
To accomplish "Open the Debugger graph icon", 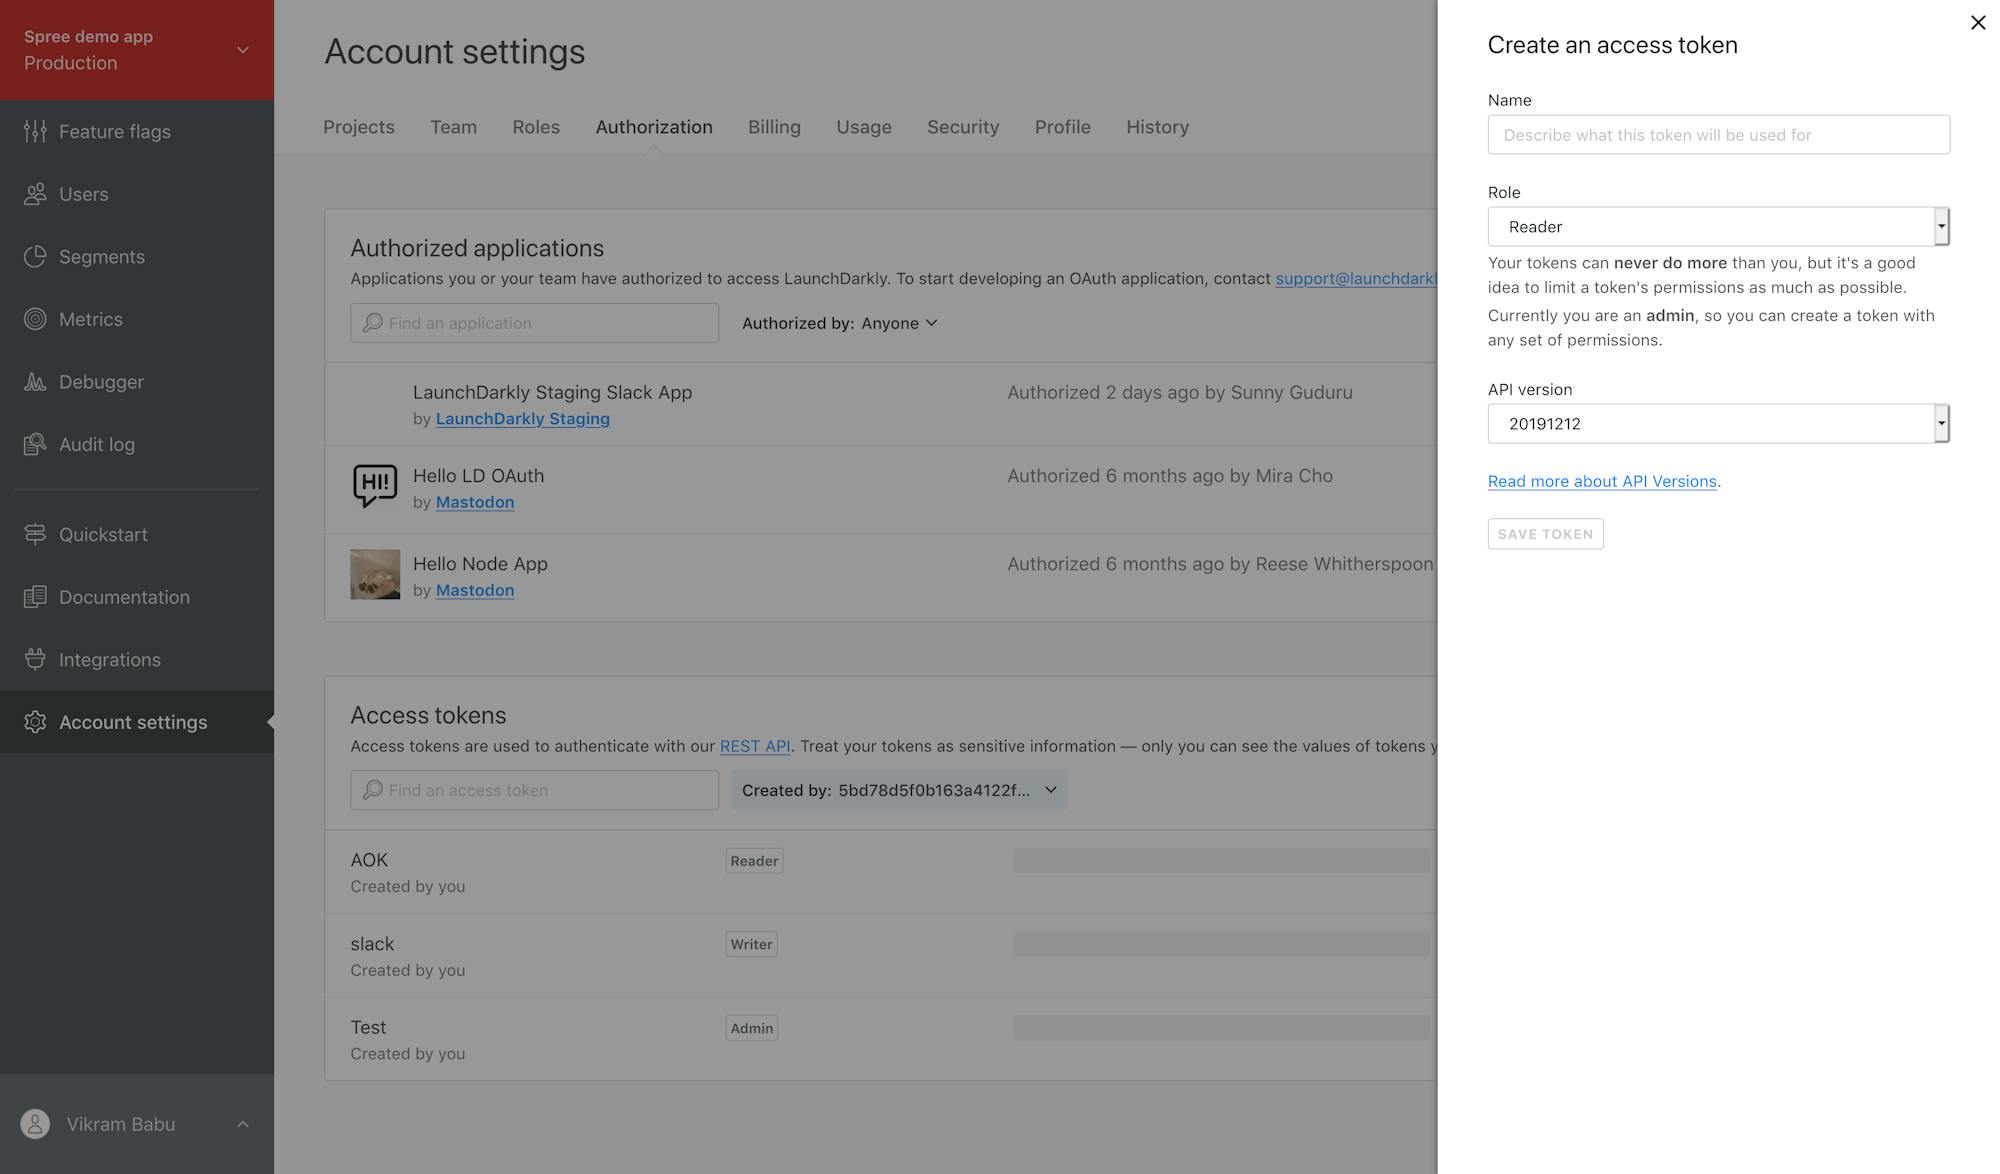I will [x=35, y=382].
